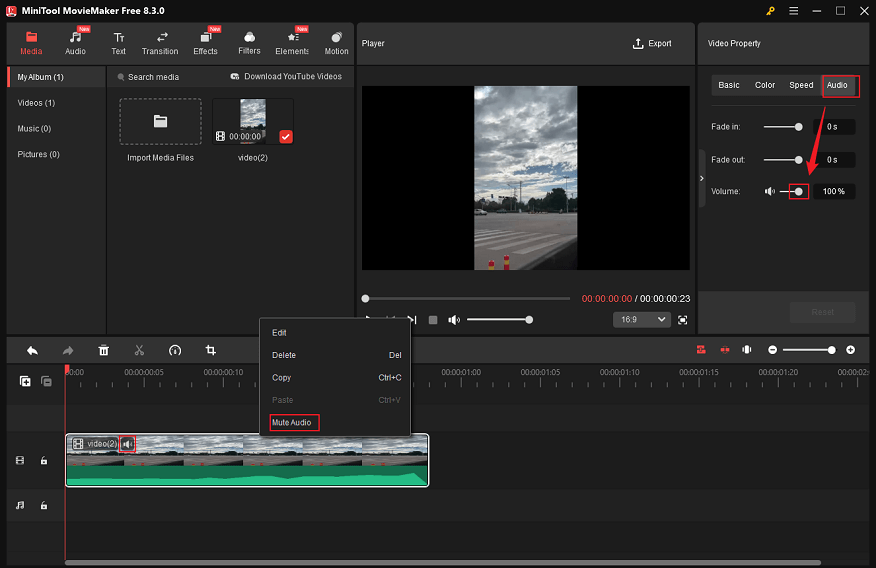
Task: Open the Elements tab
Action: (292, 43)
